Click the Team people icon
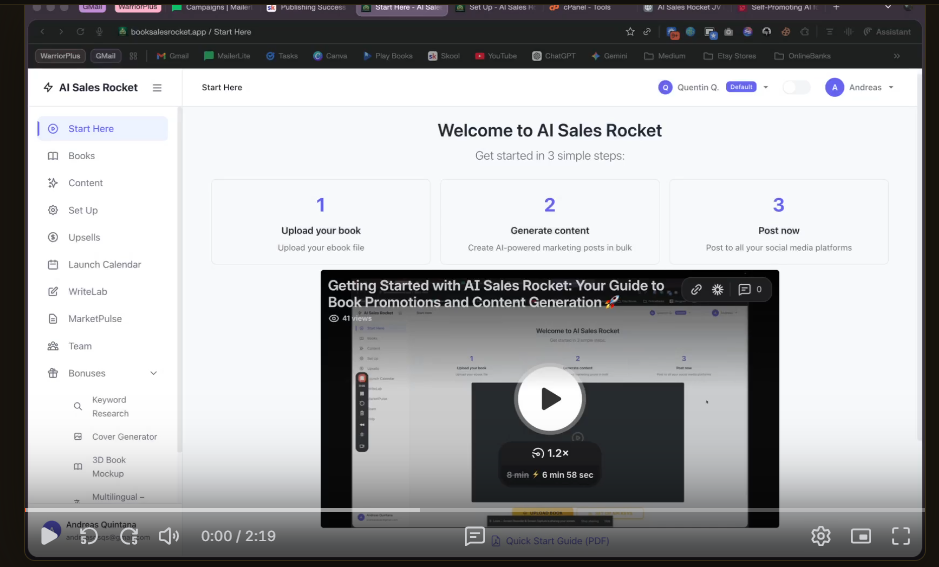The image size is (939, 567). tap(53, 346)
